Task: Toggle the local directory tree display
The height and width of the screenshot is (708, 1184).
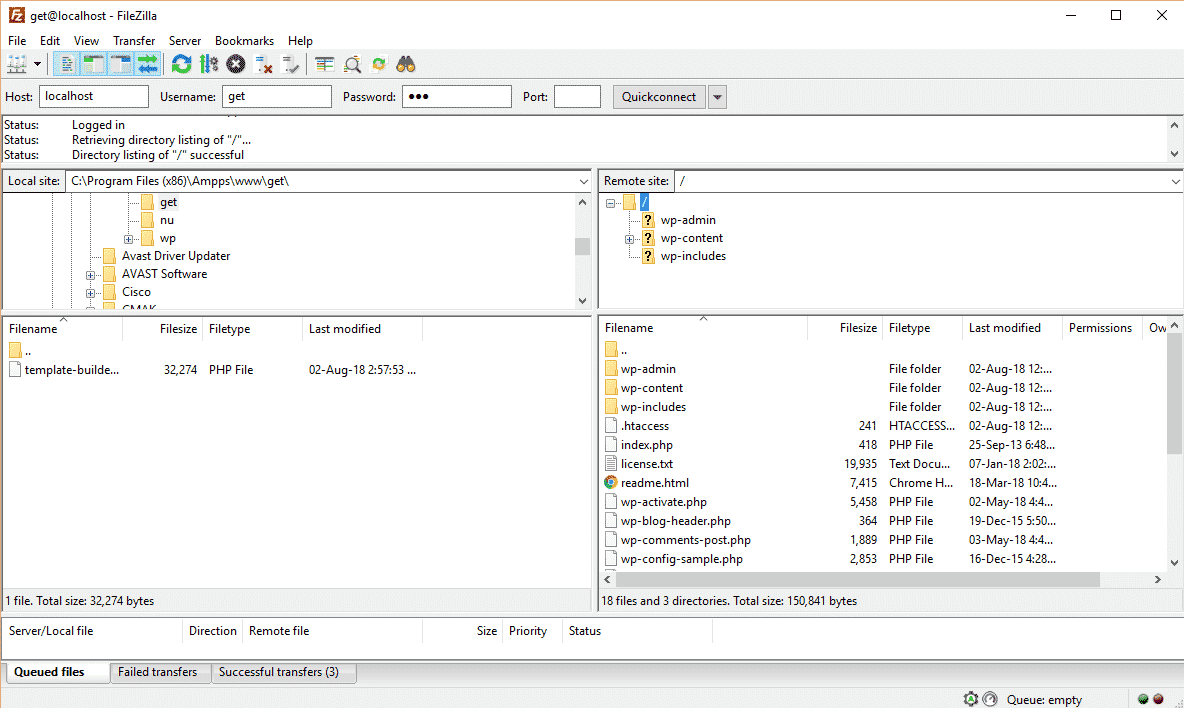Action: (x=94, y=65)
